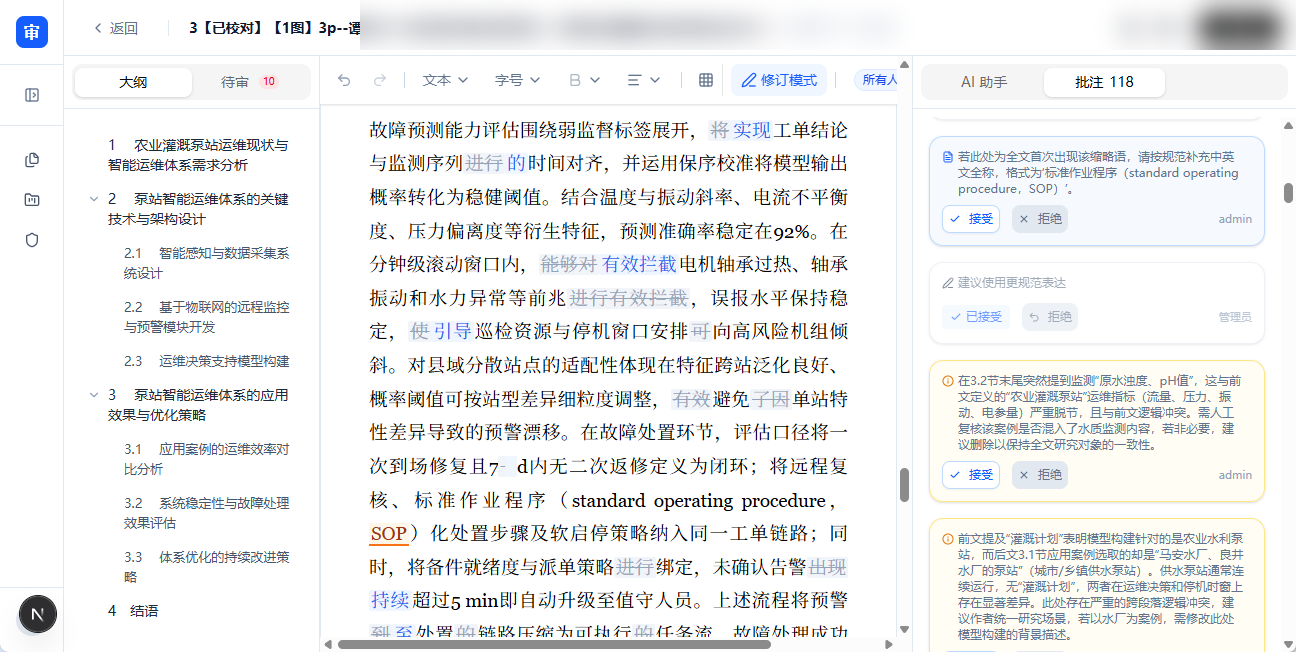Click the pencil icon on 建议使用更规范表达 card

coord(948,283)
